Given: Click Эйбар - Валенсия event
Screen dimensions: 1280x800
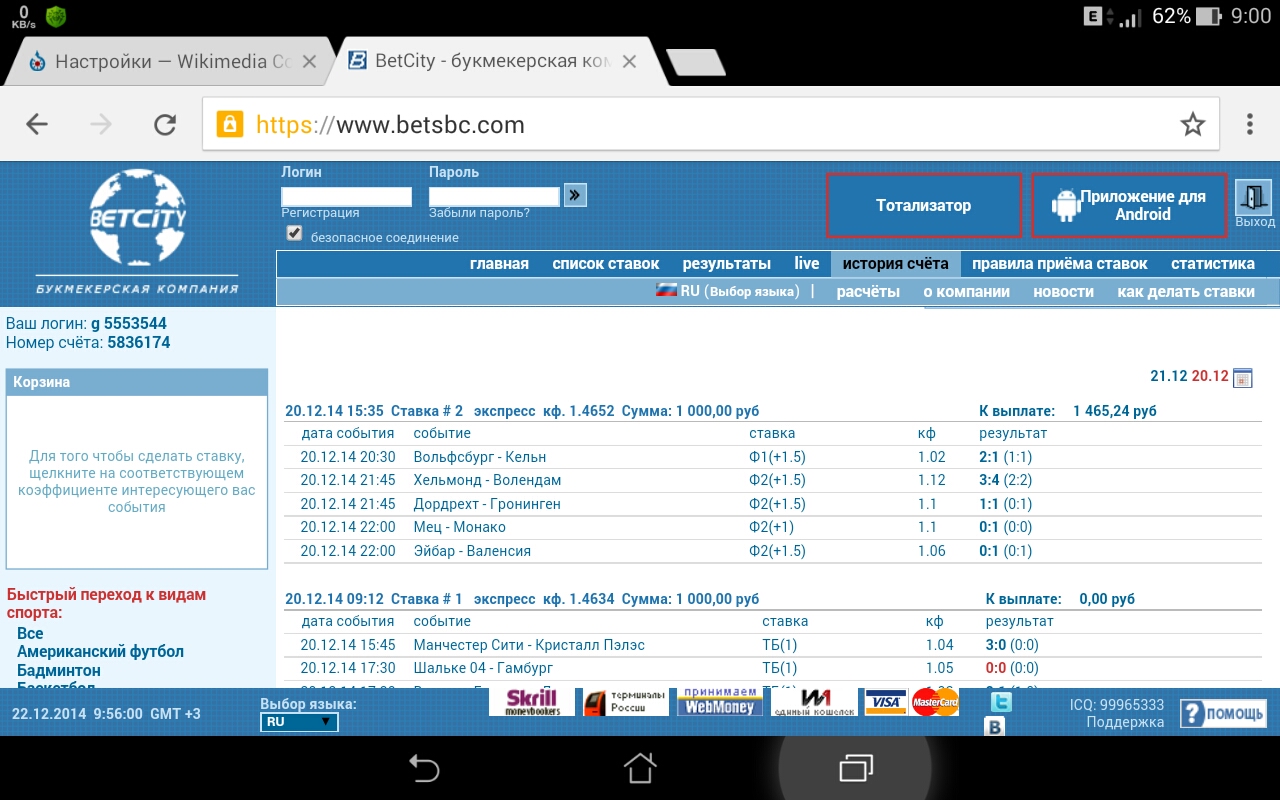Looking at the screenshot, I should (472, 551).
